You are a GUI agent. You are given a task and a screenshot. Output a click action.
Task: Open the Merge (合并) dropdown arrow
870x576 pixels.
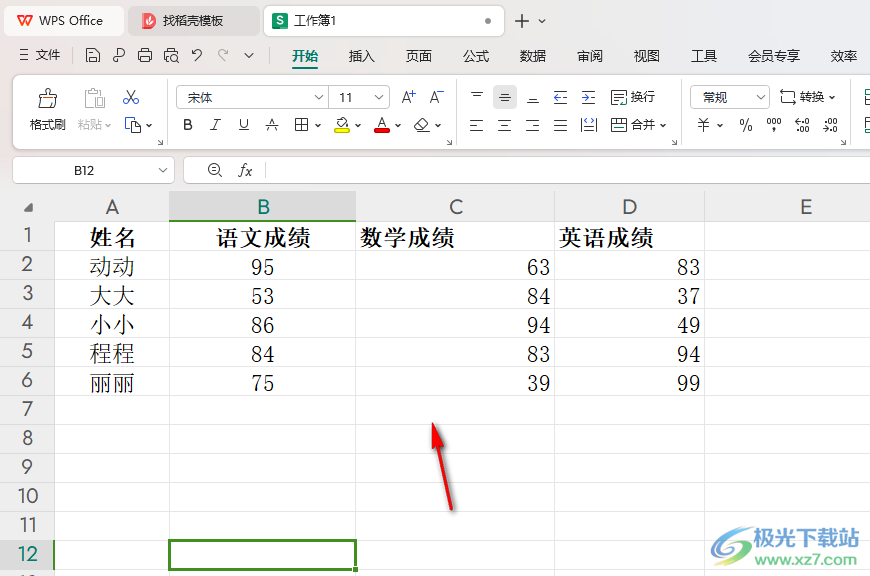(x=663, y=125)
